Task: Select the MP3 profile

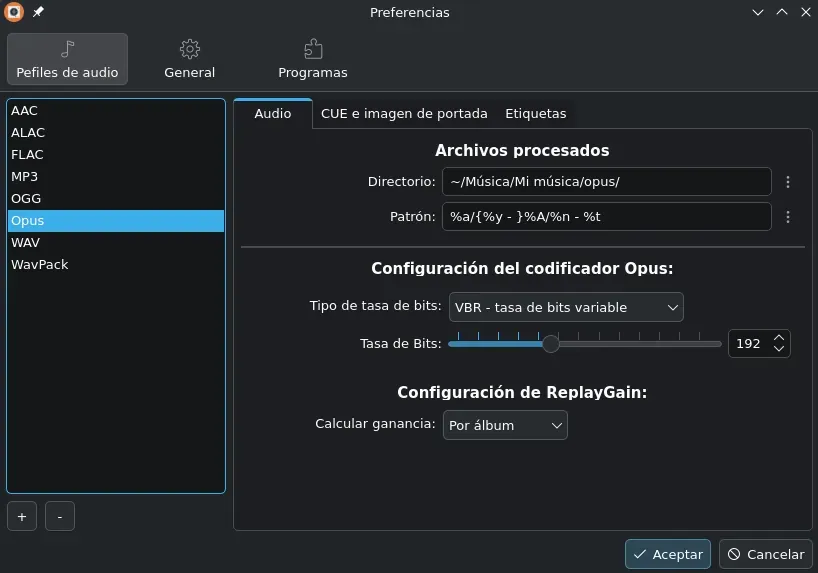Action: [116, 176]
